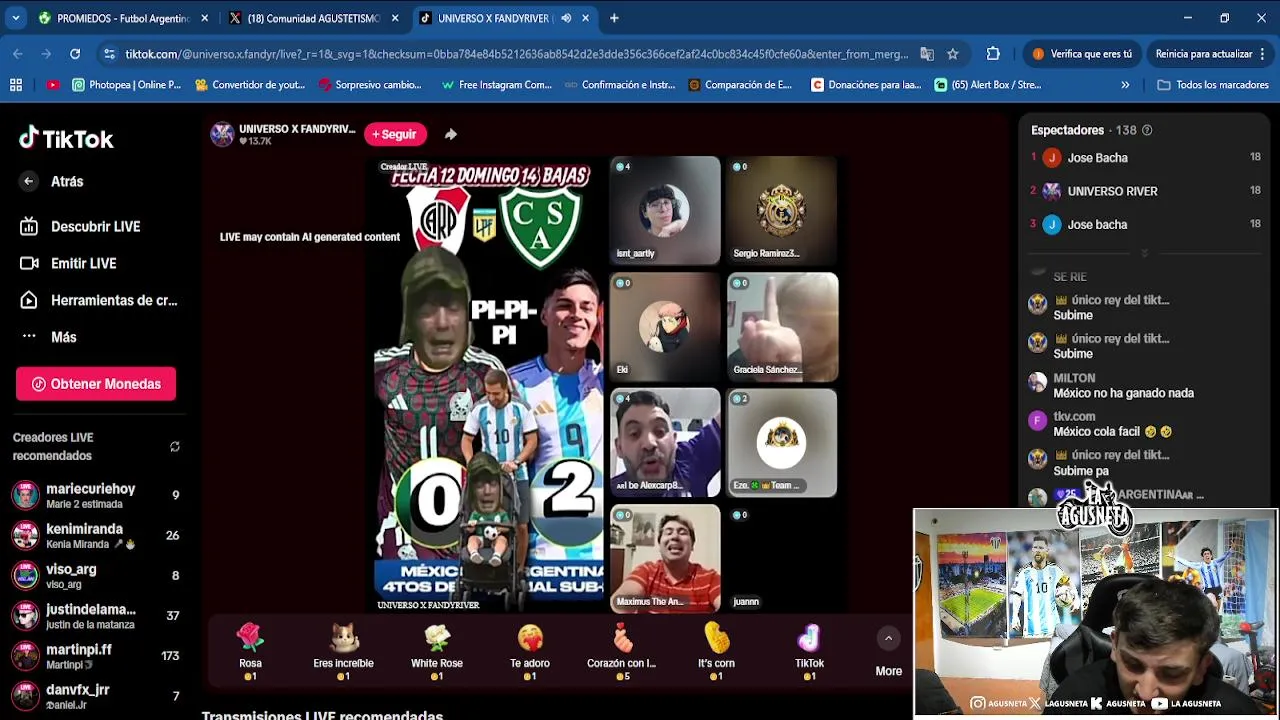Mute the TikTok tab audio icon

(x=566, y=18)
